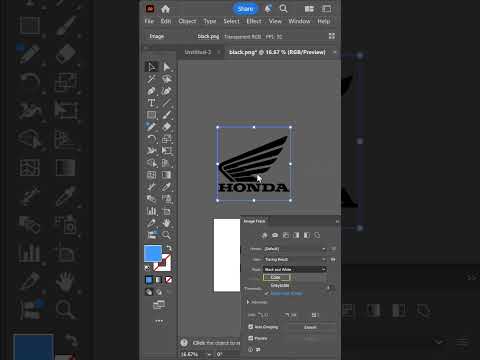Click the blue Share button
The image size is (480, 360).
[245, 9]
